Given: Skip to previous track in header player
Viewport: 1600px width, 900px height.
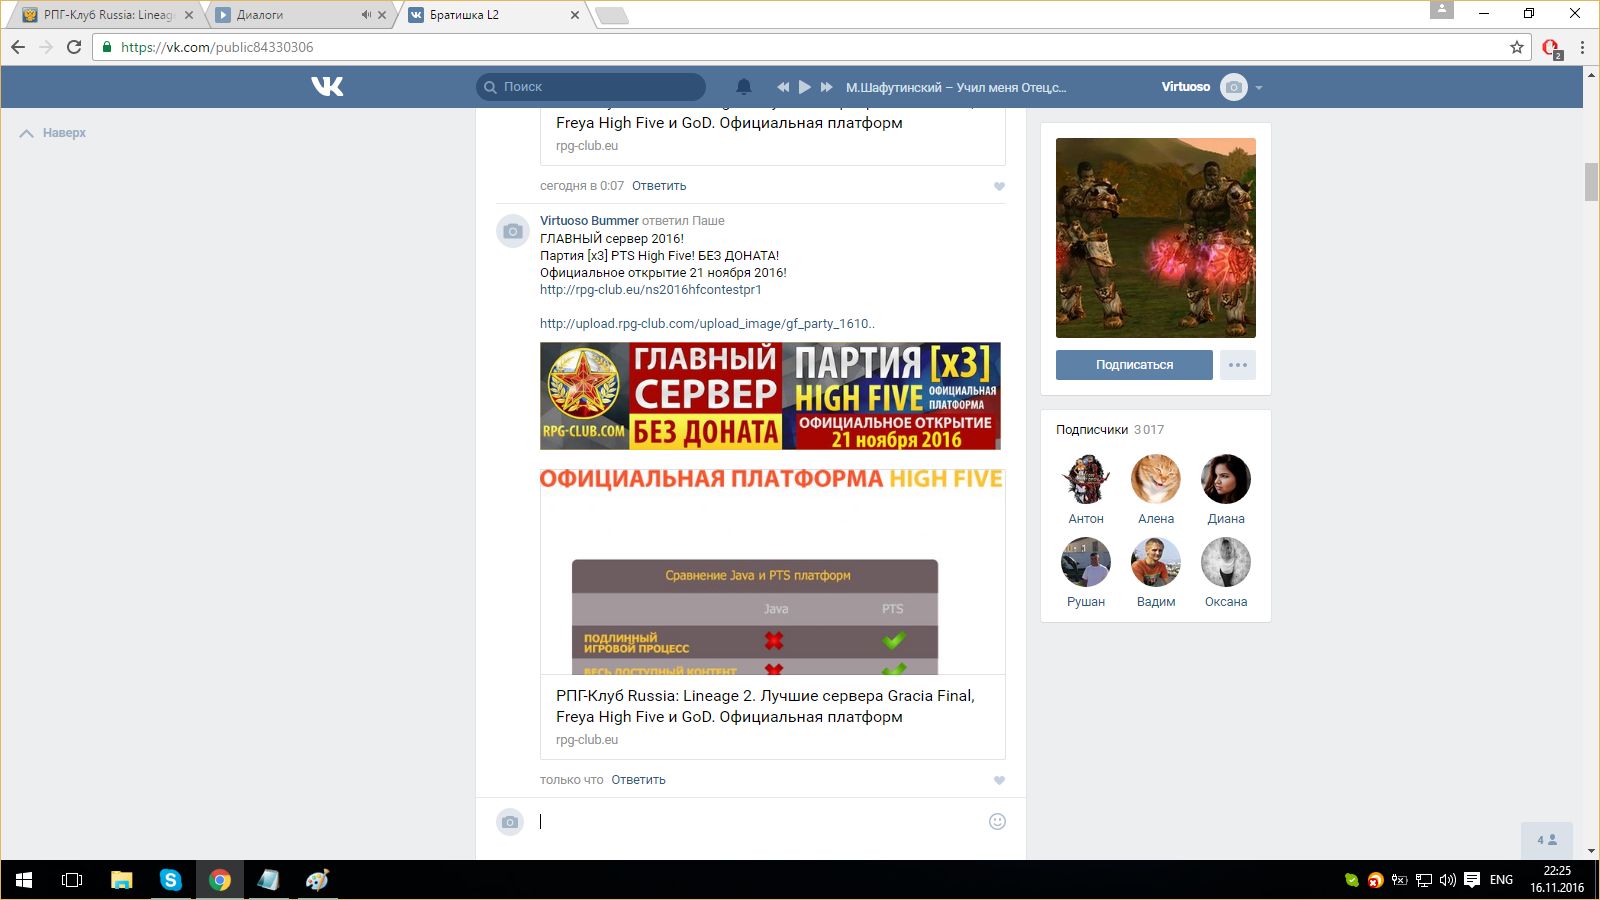Looking at the screenshot, I should tap(783, 87).
